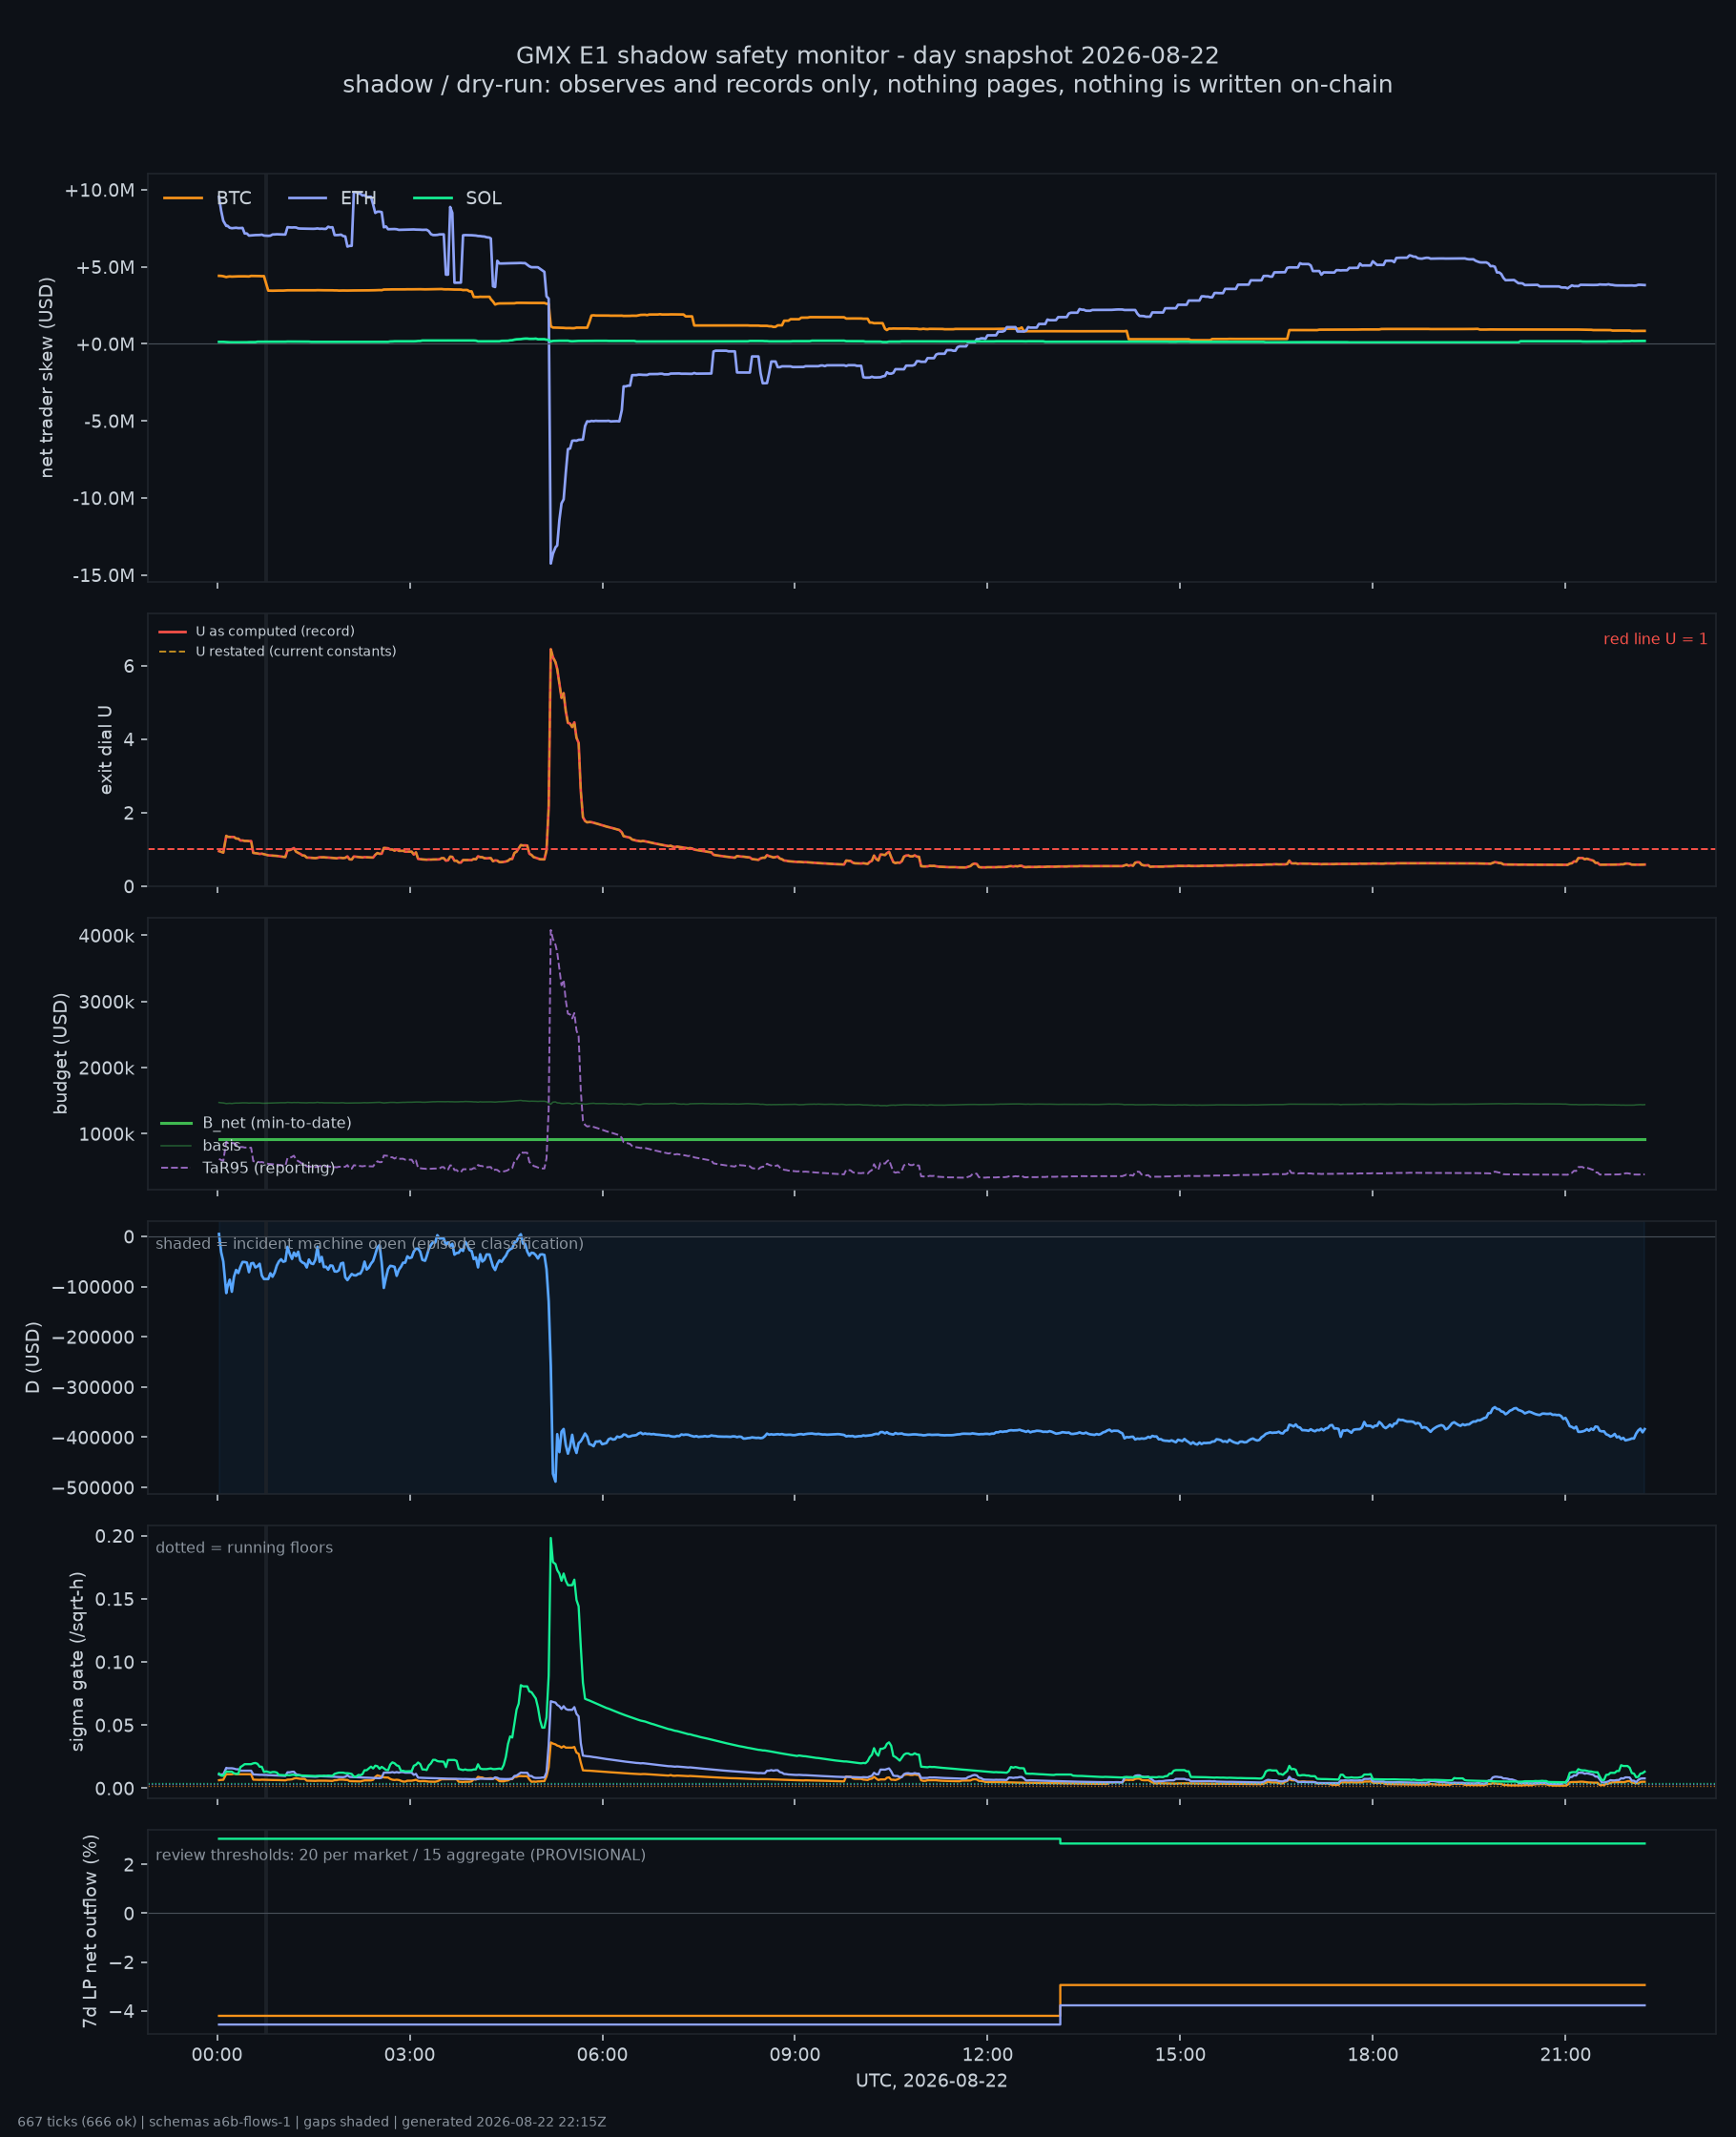
Task: Click the 'exit dial U' axis label
Action: click(106, 750)
